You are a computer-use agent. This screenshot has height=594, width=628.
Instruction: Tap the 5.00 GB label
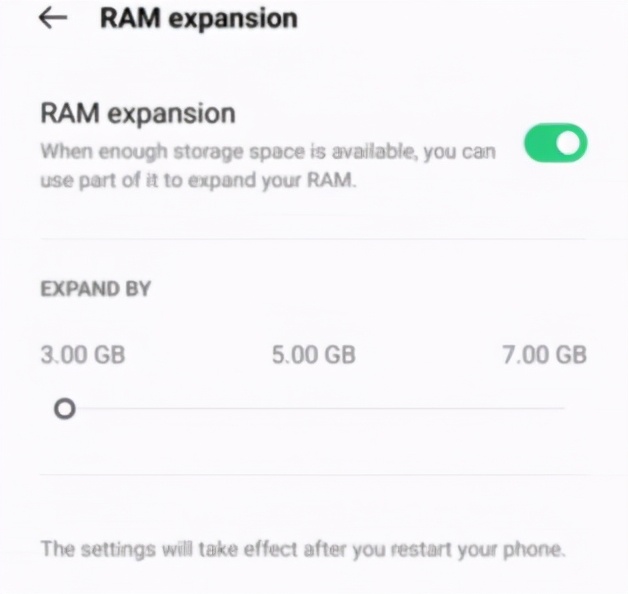pyautogui.click(x=314, y=355)
